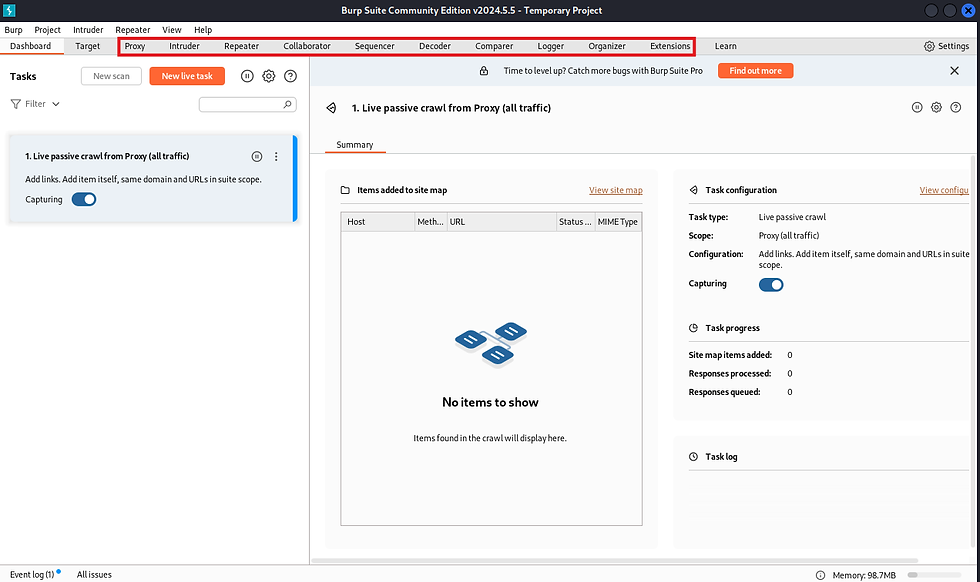Image resolution: width=980 pixels, height=582 pixels.
Task: Switch to the Proxy tab
Action: tap(134, 46)
